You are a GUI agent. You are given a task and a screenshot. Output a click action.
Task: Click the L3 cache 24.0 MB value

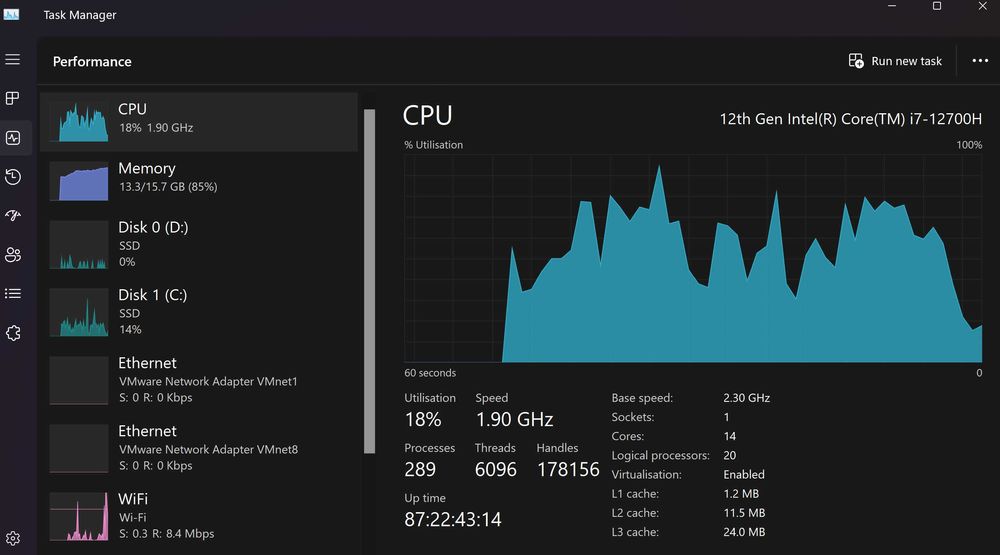click(744, 532)
